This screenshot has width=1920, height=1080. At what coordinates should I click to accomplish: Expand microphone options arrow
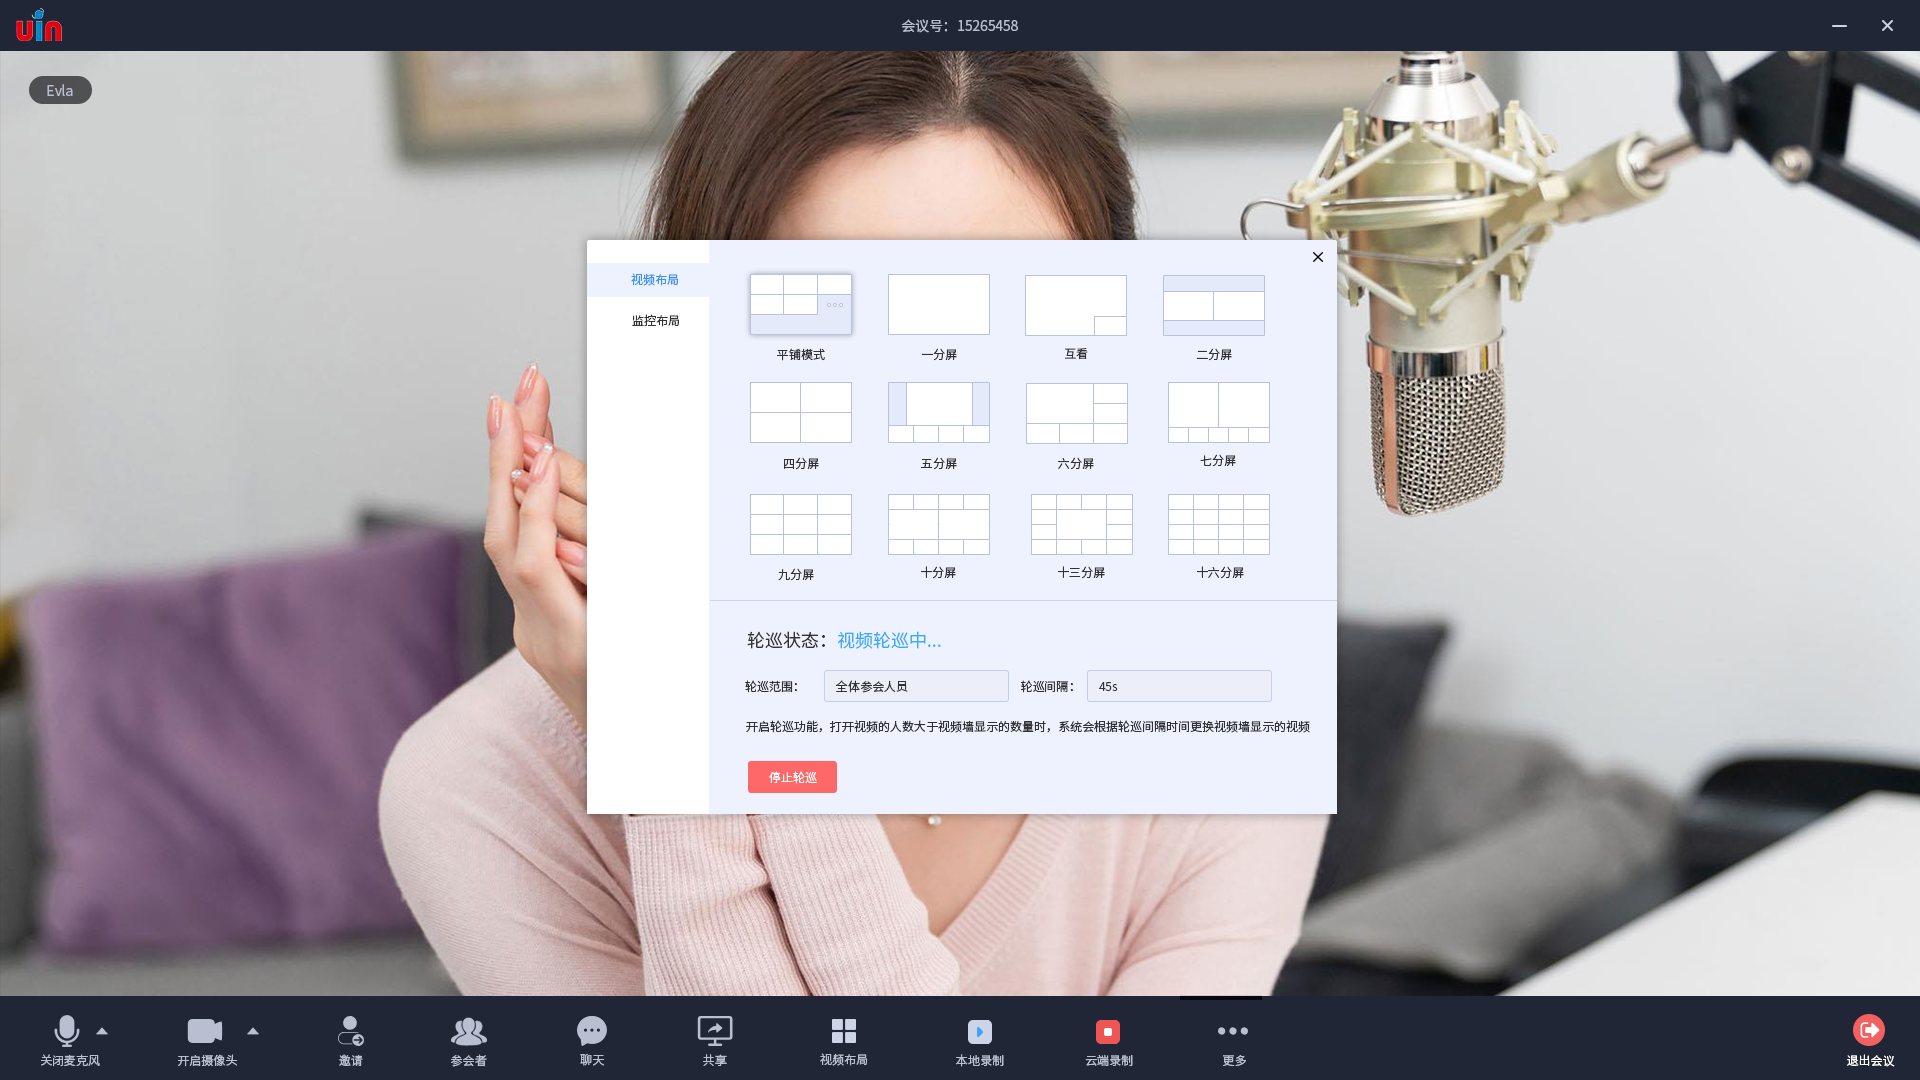[x=102, y=1031]
